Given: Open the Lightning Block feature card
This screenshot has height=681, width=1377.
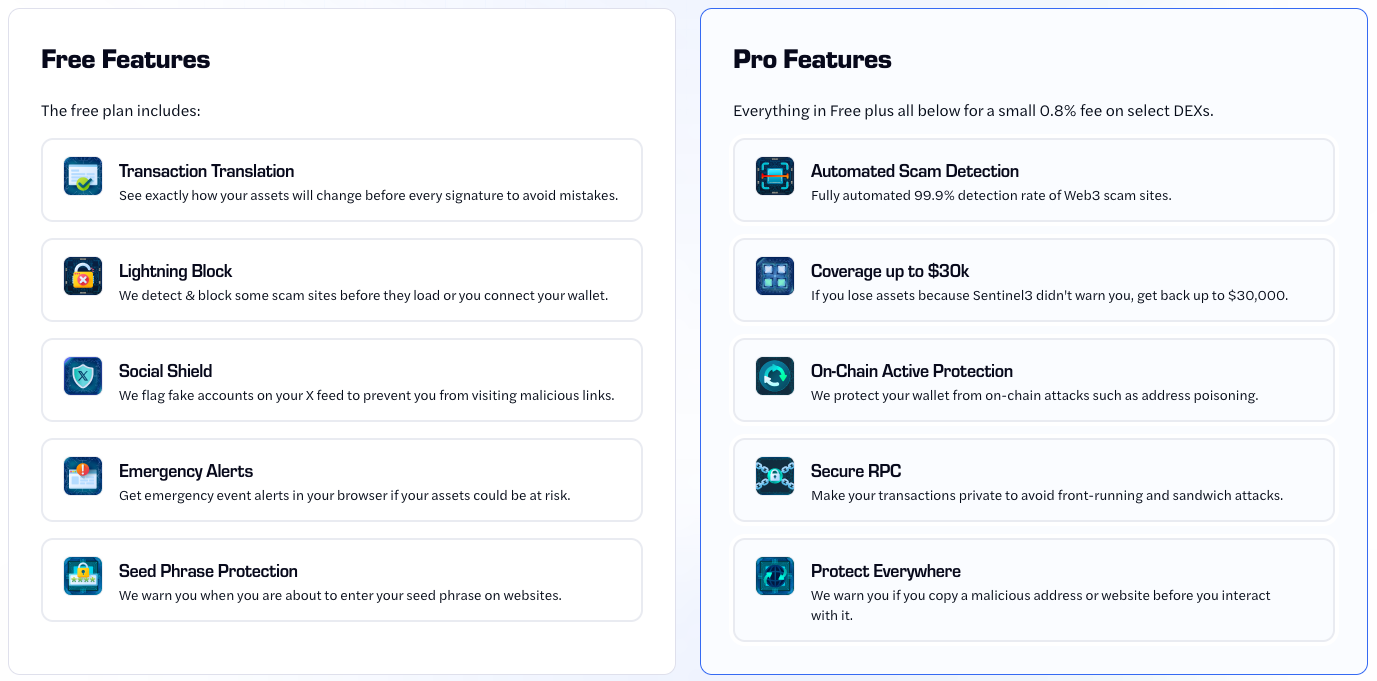Looking at the screenshot, I should click(341, 280).
